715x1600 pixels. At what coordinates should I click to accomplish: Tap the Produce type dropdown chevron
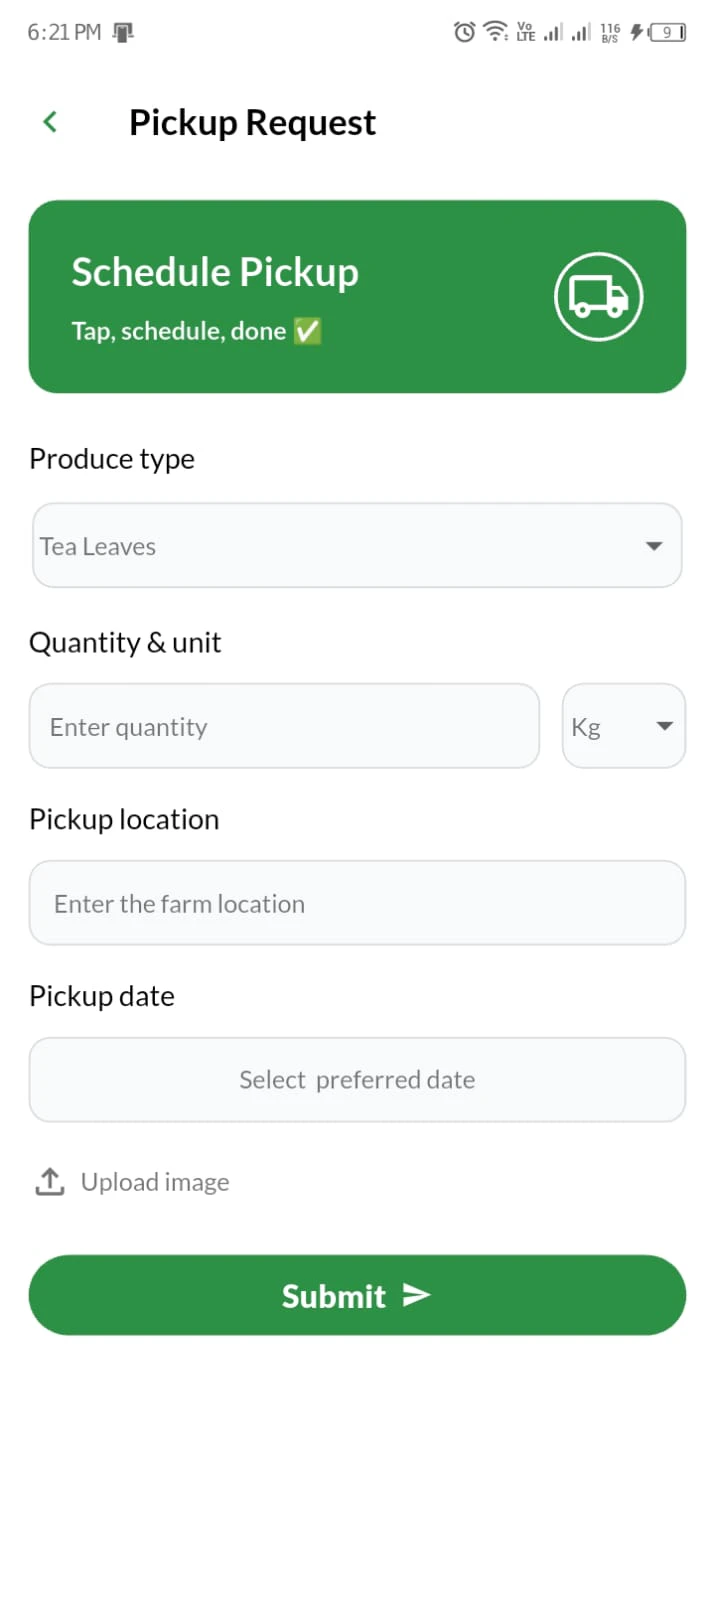[x=654, y=546]
